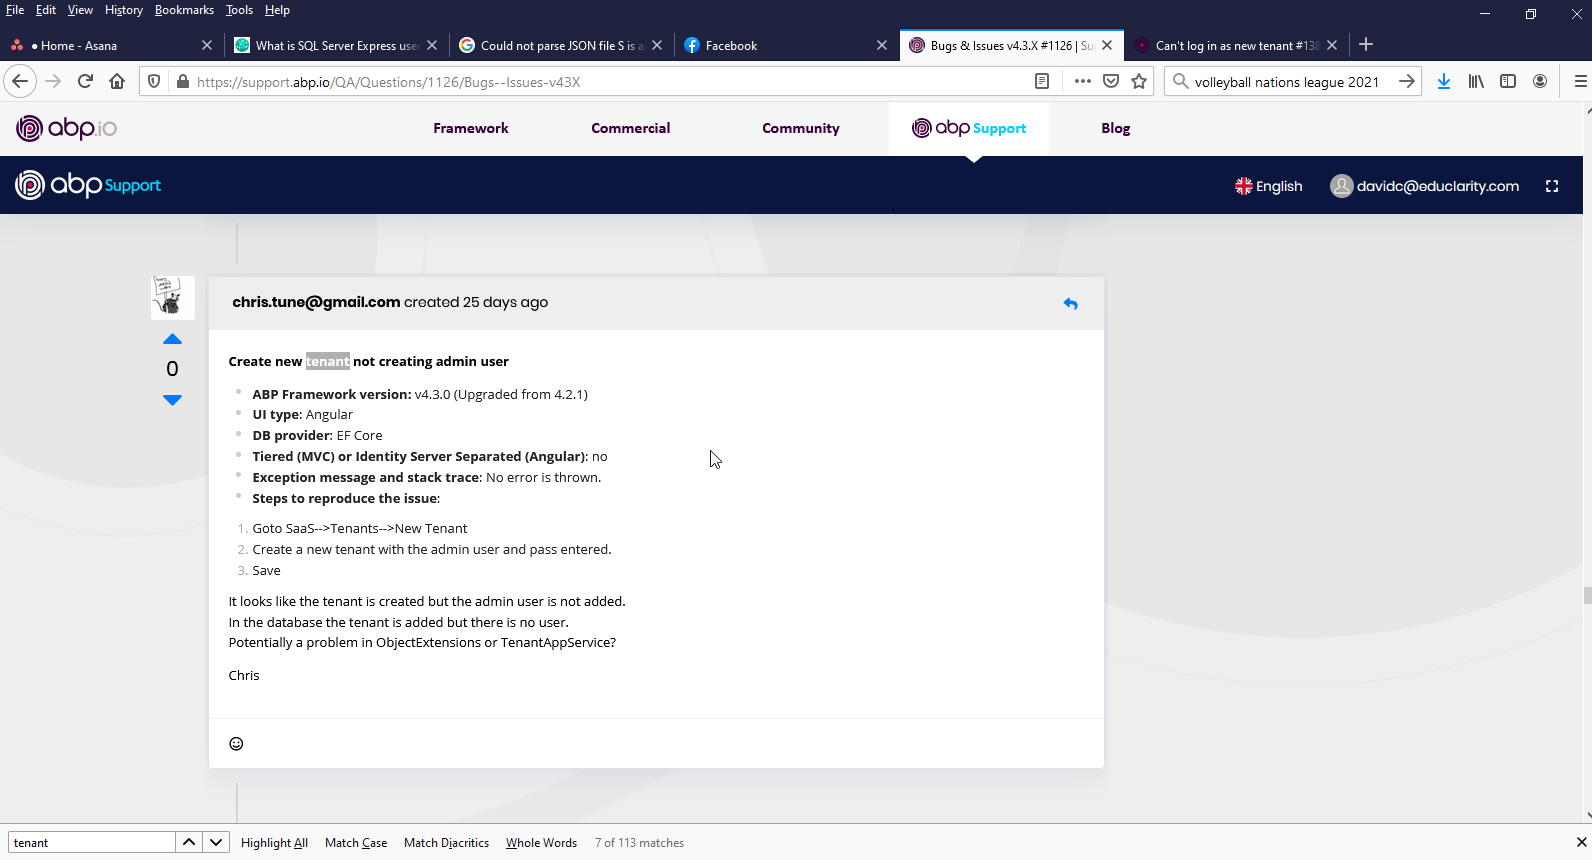Close the find bar
Viewport: 1592px width, 860px height.
coord(1581,842)
